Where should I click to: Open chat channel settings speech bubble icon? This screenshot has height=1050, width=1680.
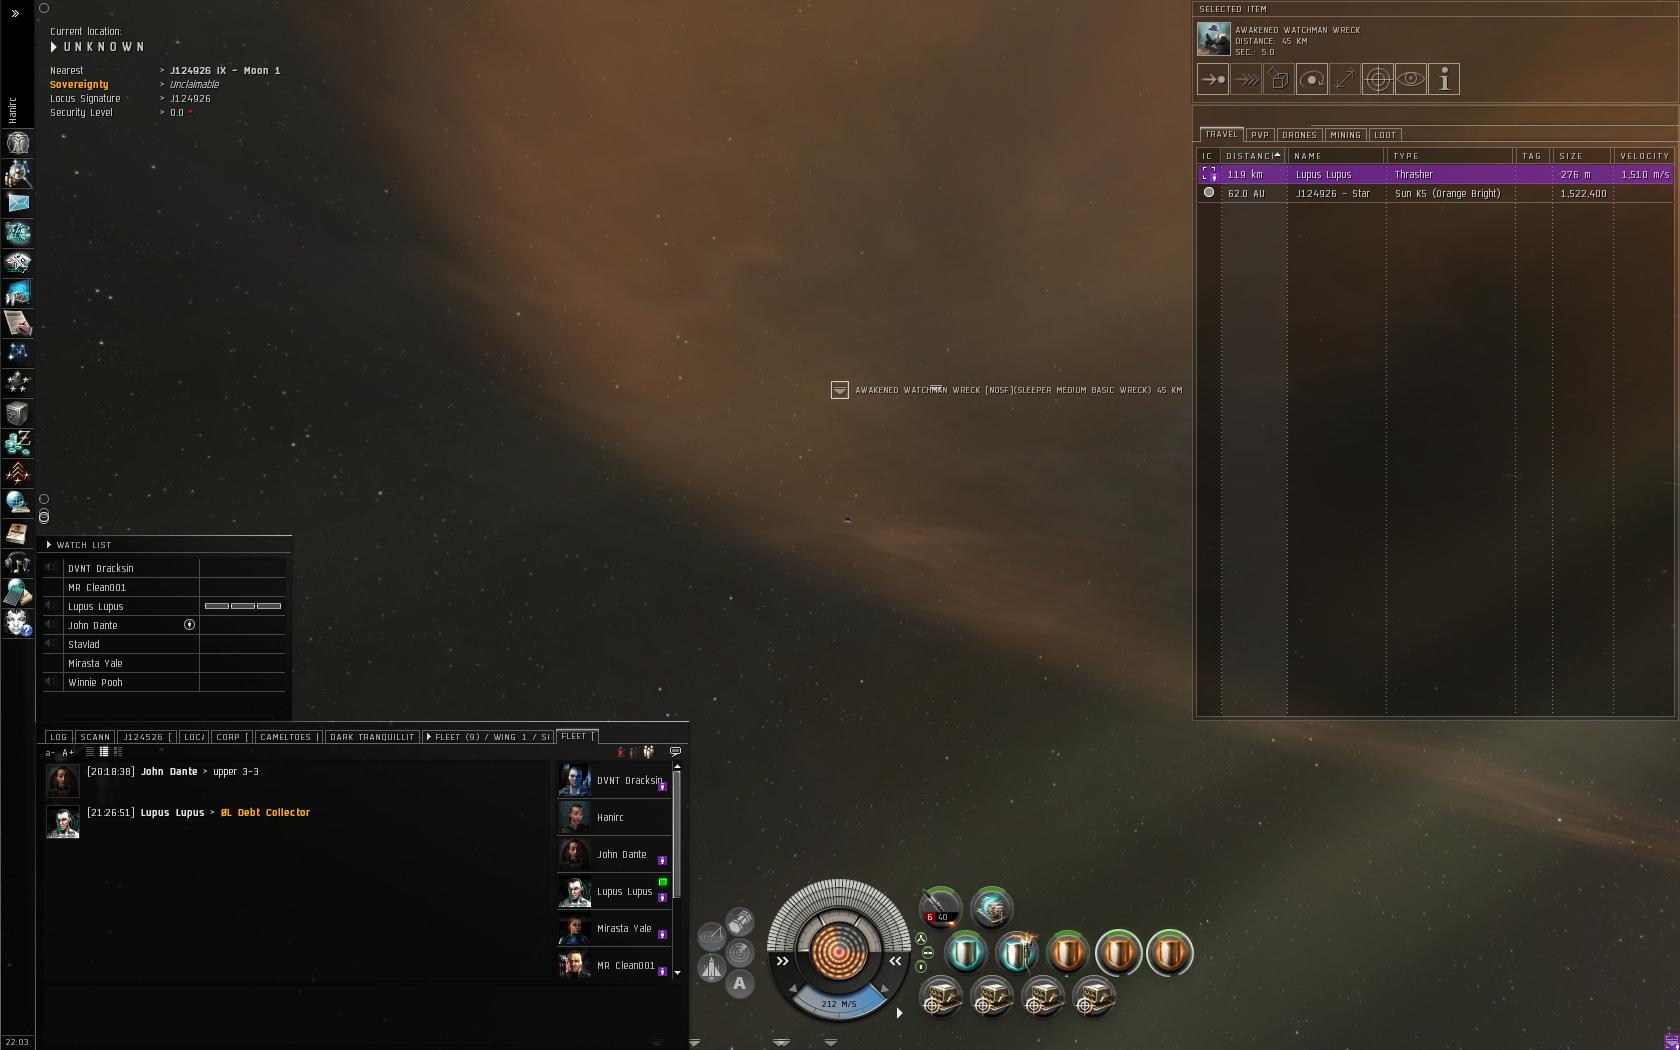tap(675, 752)
